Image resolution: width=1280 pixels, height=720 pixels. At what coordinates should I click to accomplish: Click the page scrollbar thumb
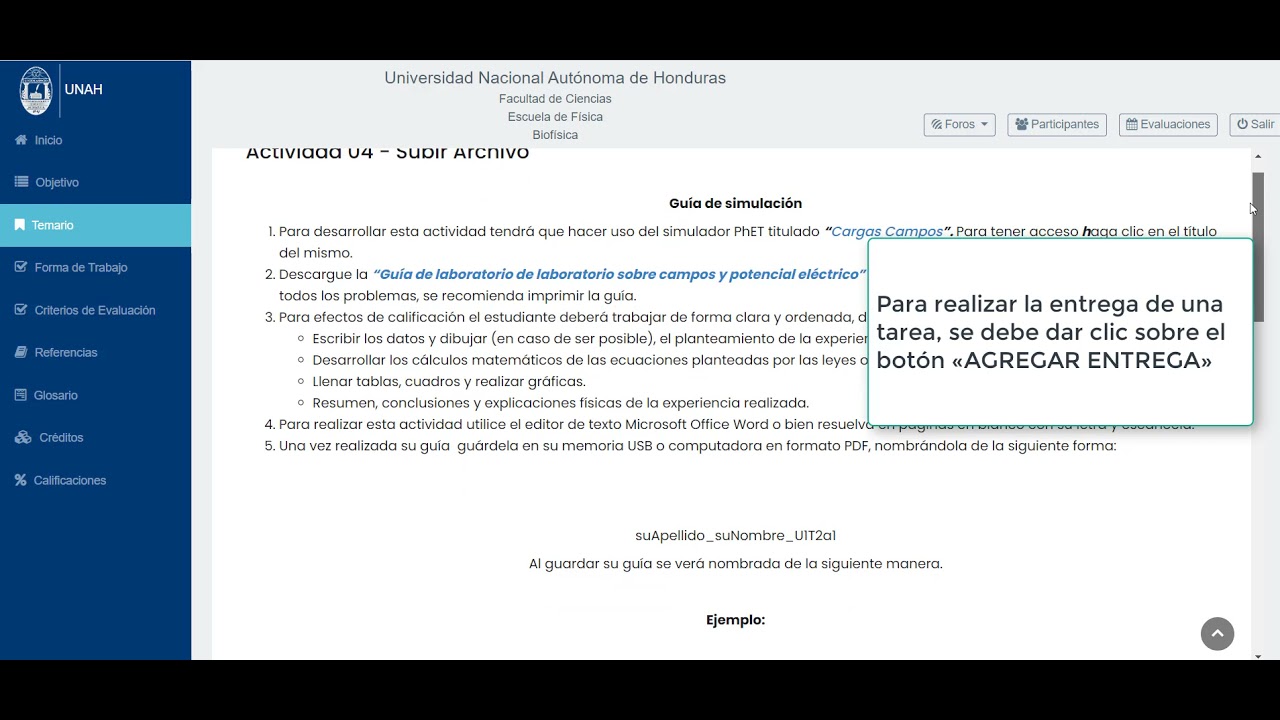coord(1258,246)
